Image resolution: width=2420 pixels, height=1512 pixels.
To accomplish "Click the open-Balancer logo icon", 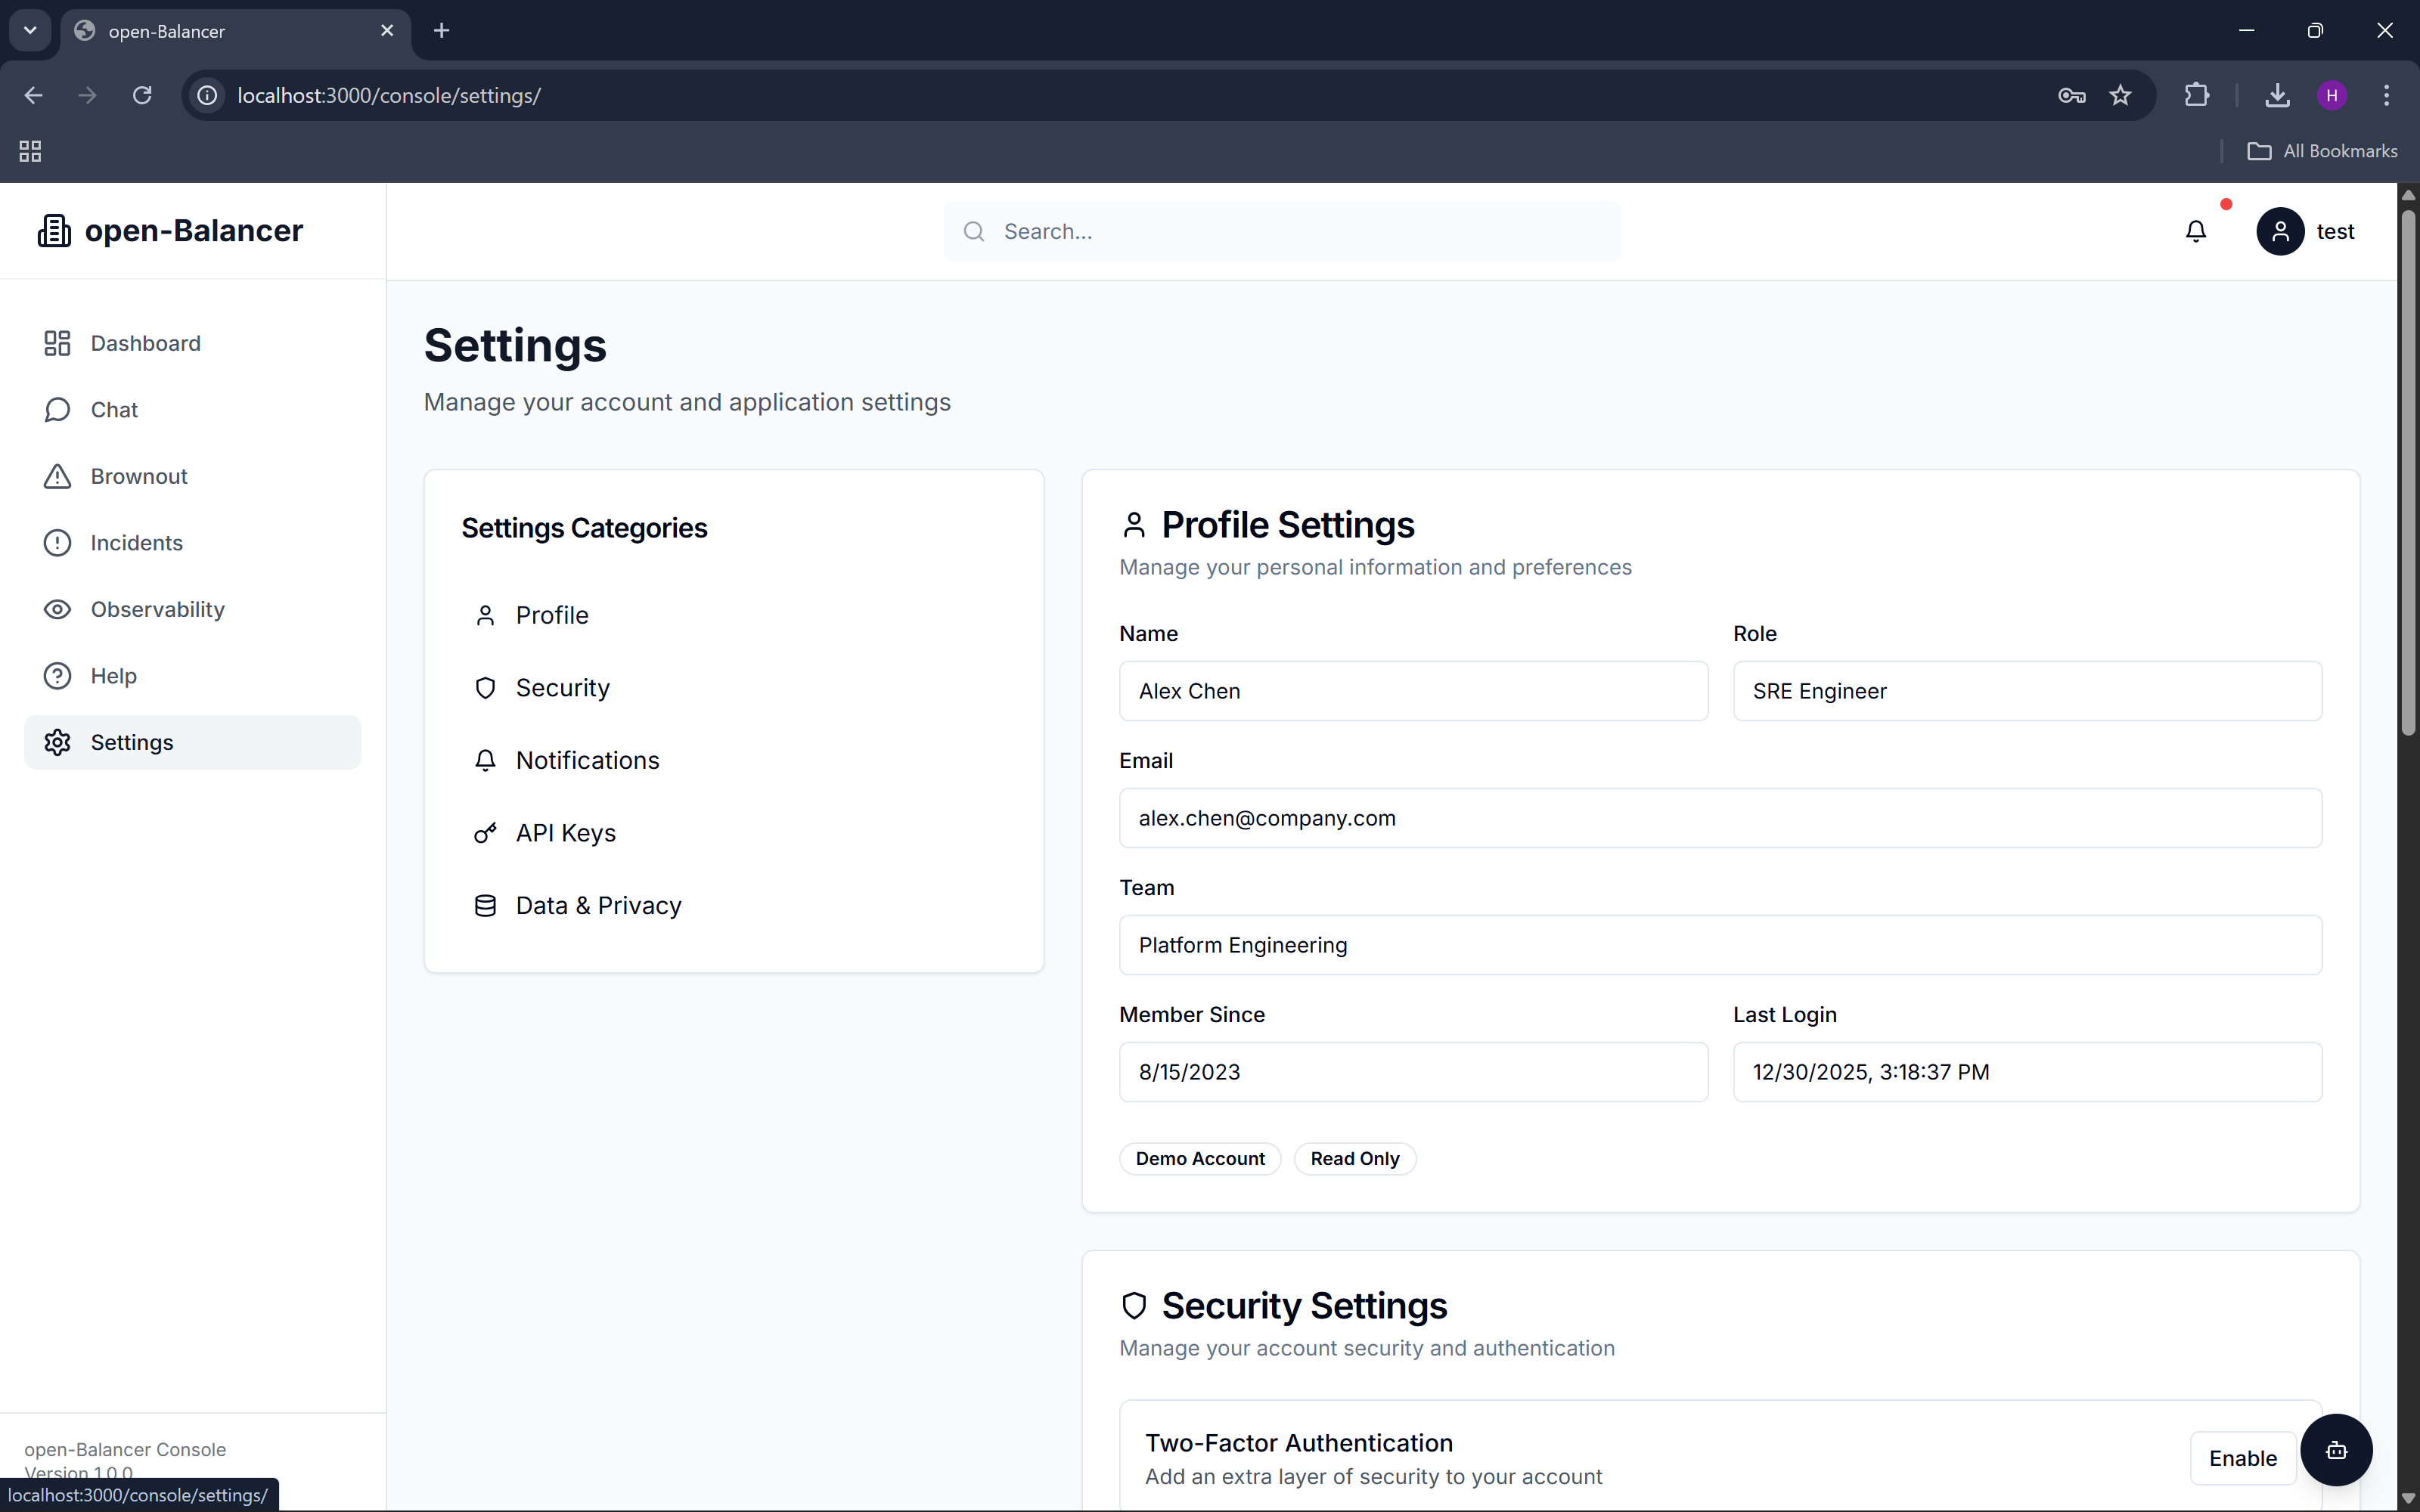I will [x=54, y=231].
